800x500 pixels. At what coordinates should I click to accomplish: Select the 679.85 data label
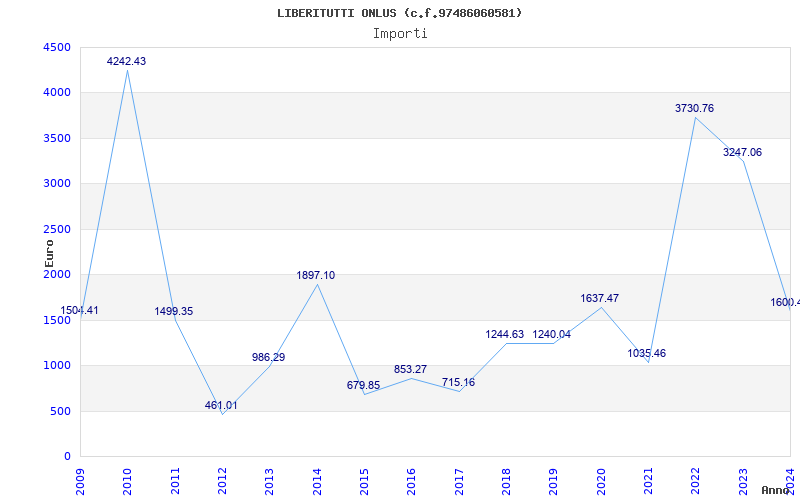[x=363, y=385]
